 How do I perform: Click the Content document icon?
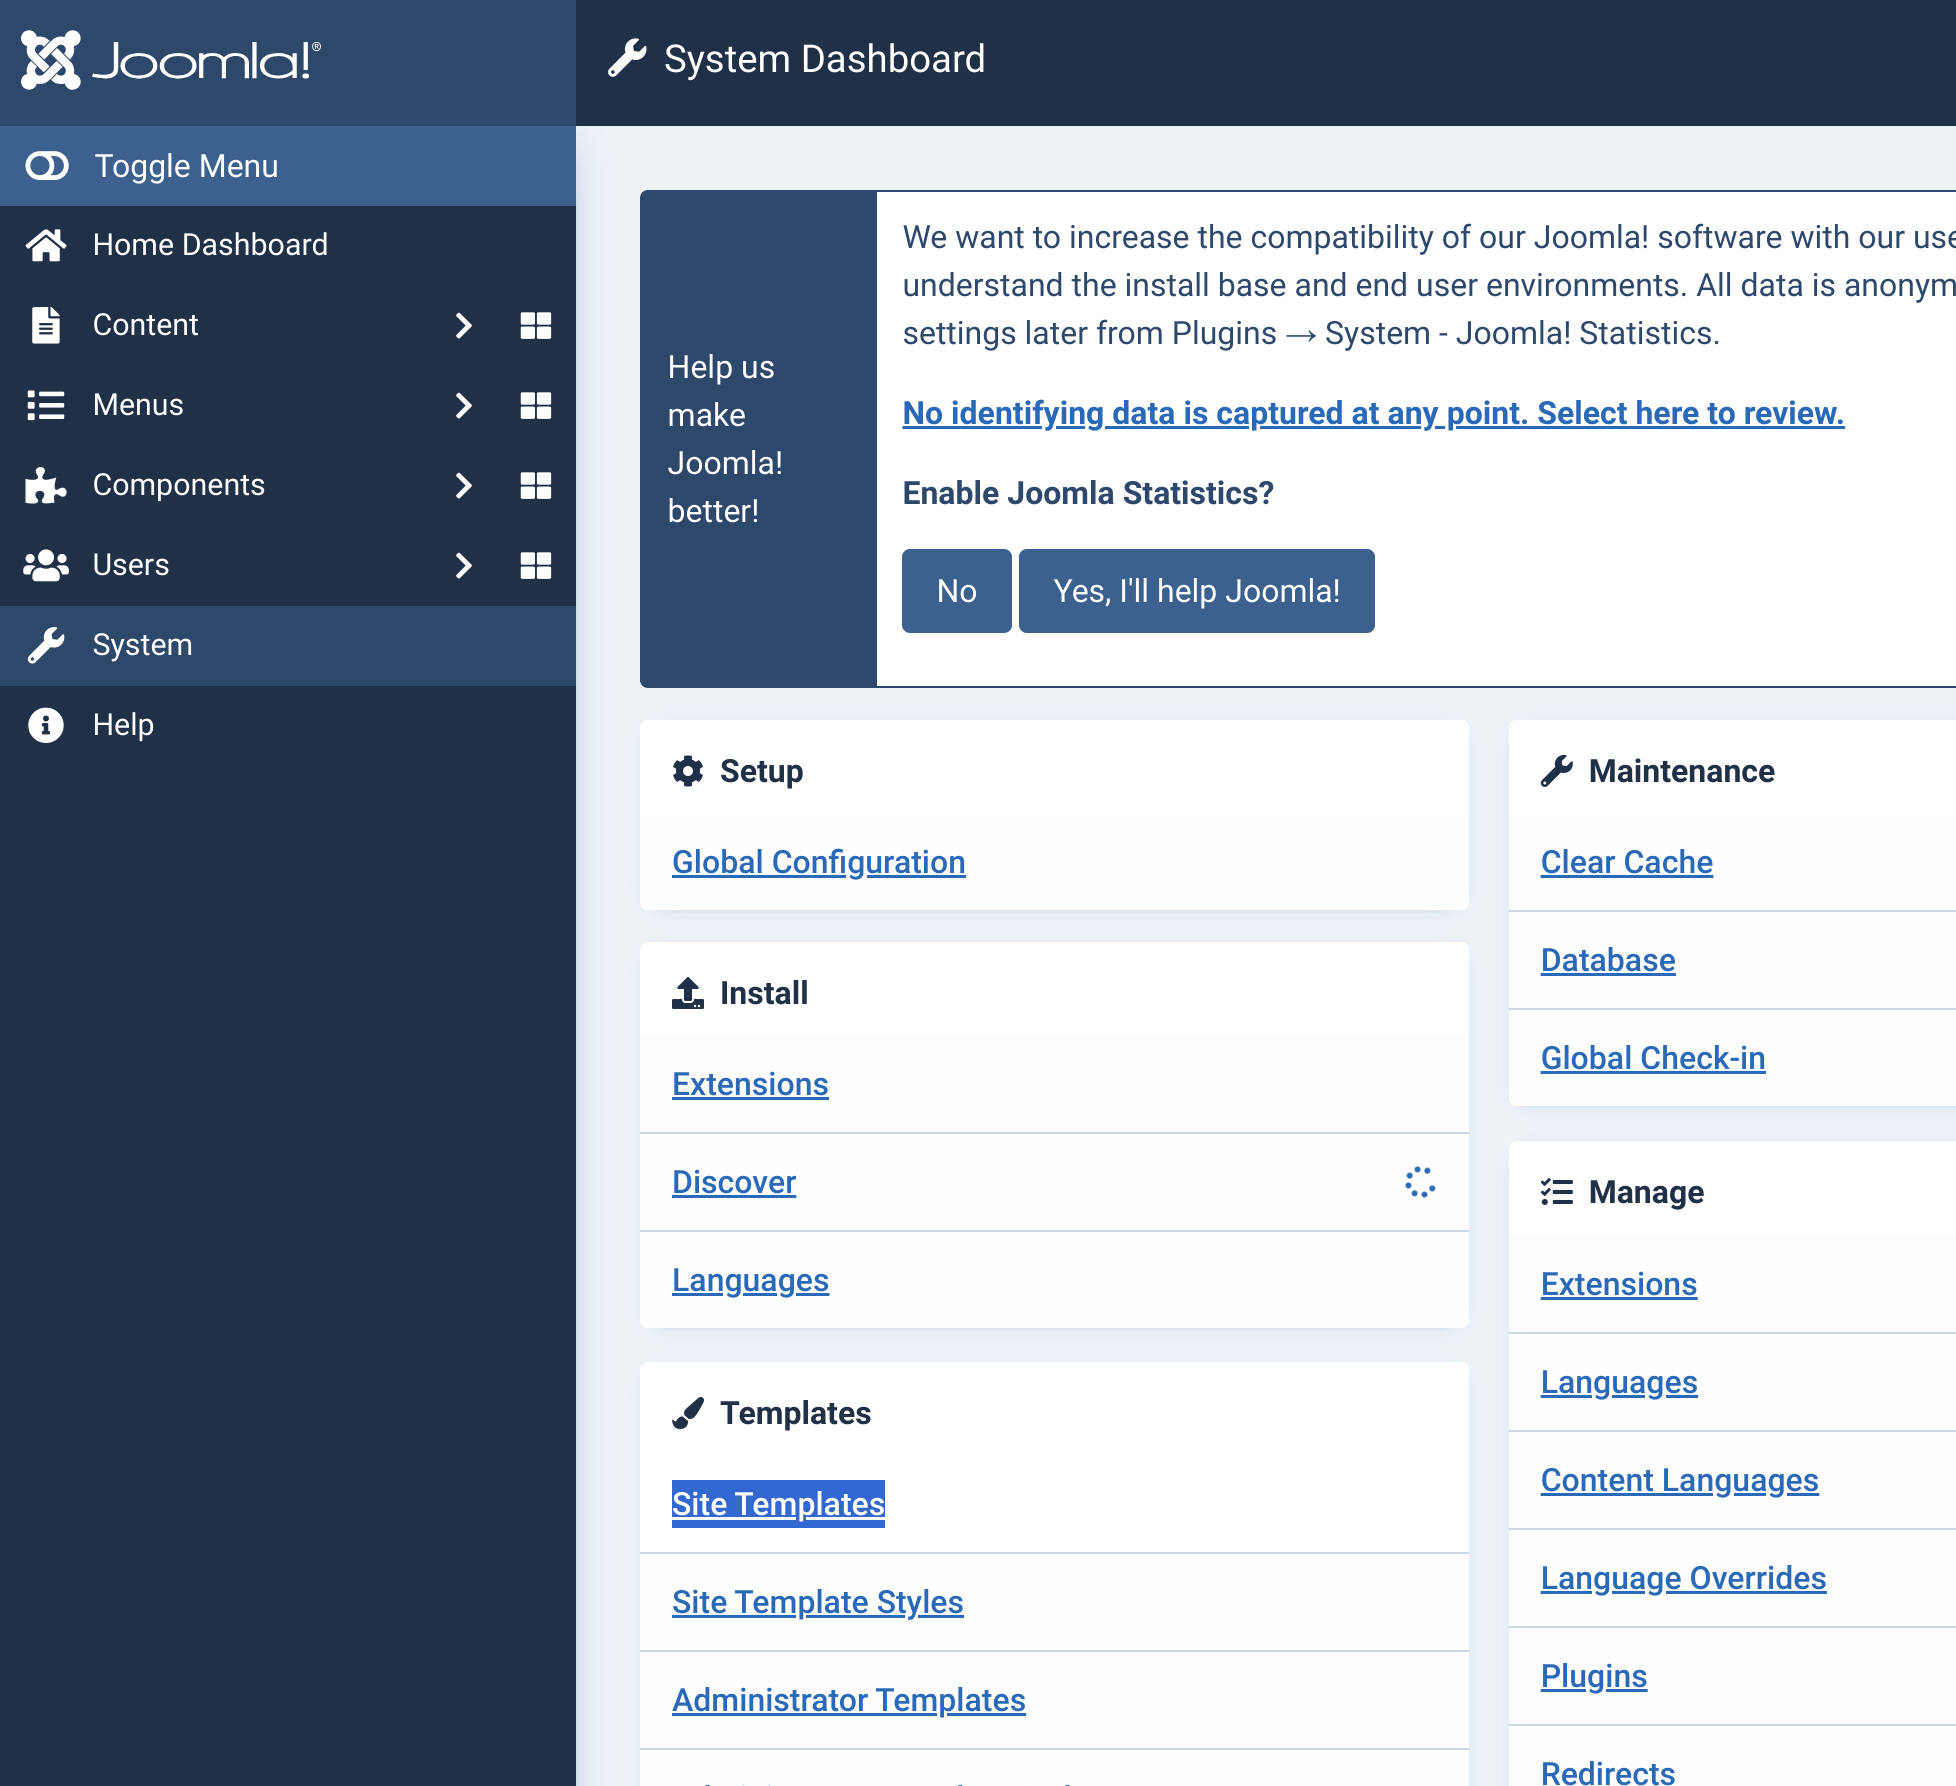coord(46,325)
